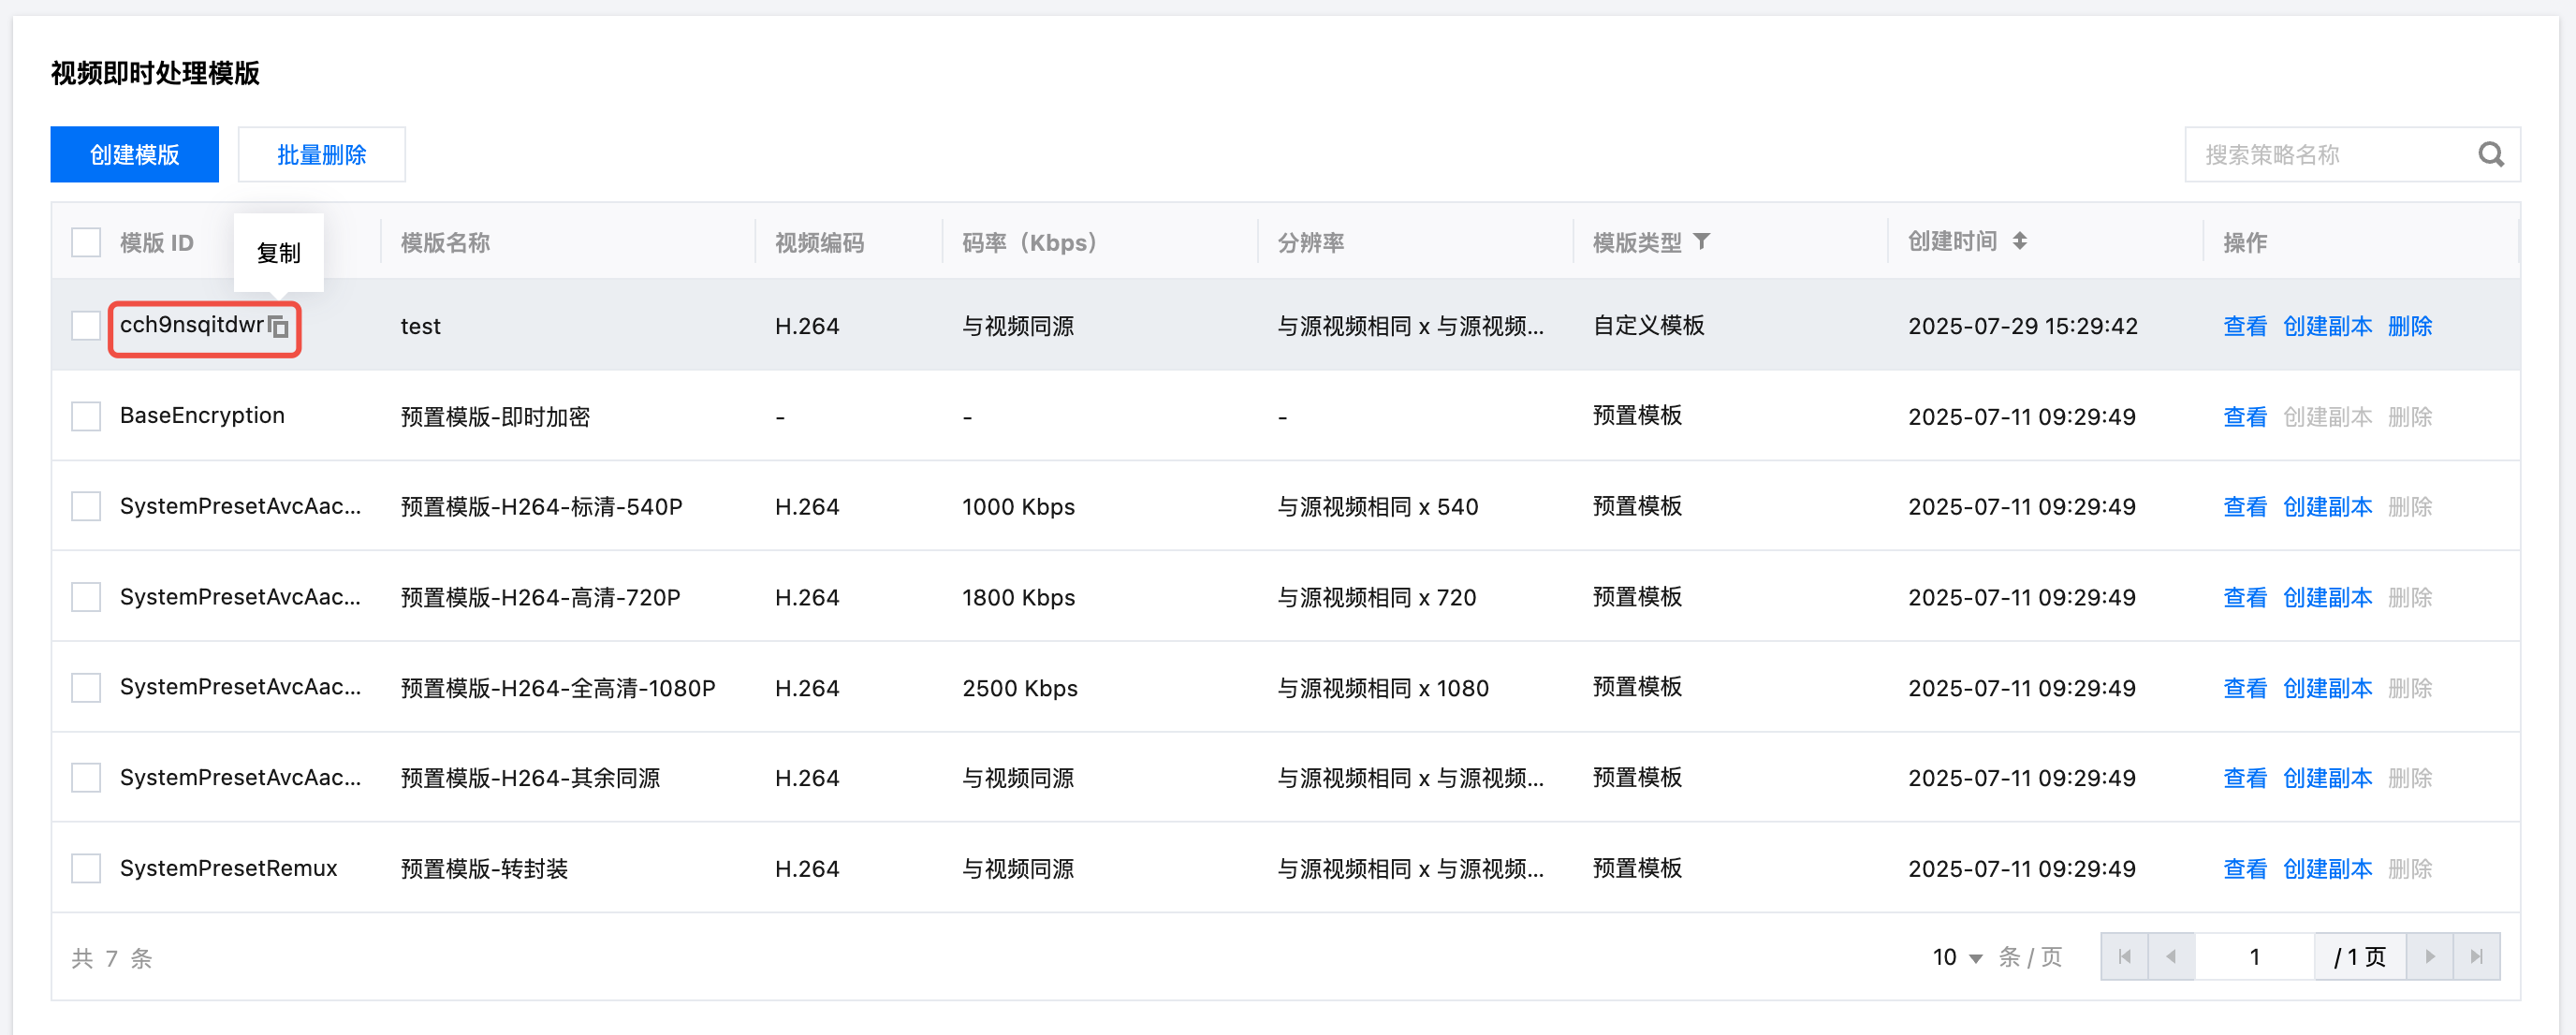Click the 创建模版 button
The image size is (2576, 1035).
click(x=134, y=155)
